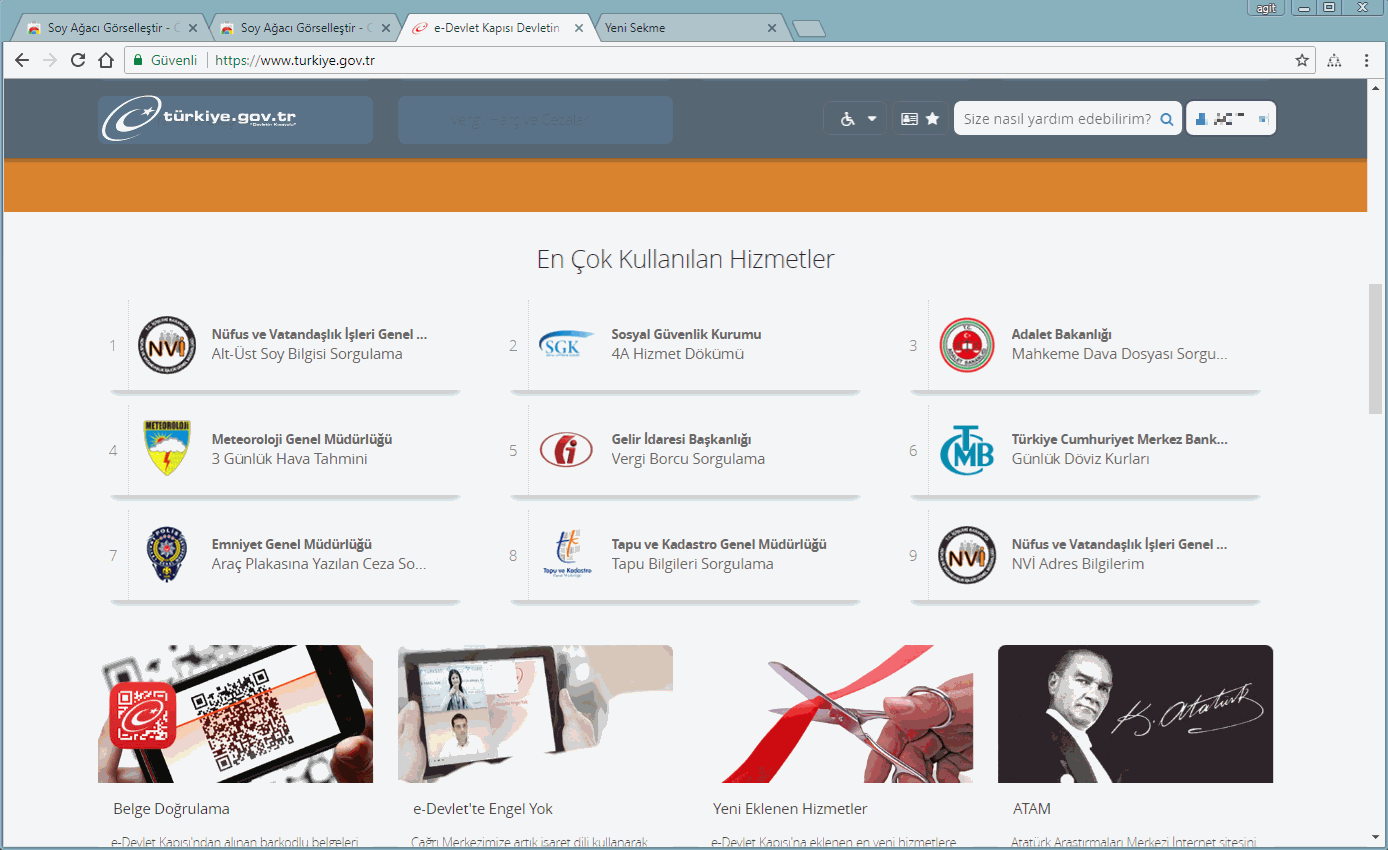Click the Emniyet Genel Müdürlüğü police badge

tap(166, 554)
